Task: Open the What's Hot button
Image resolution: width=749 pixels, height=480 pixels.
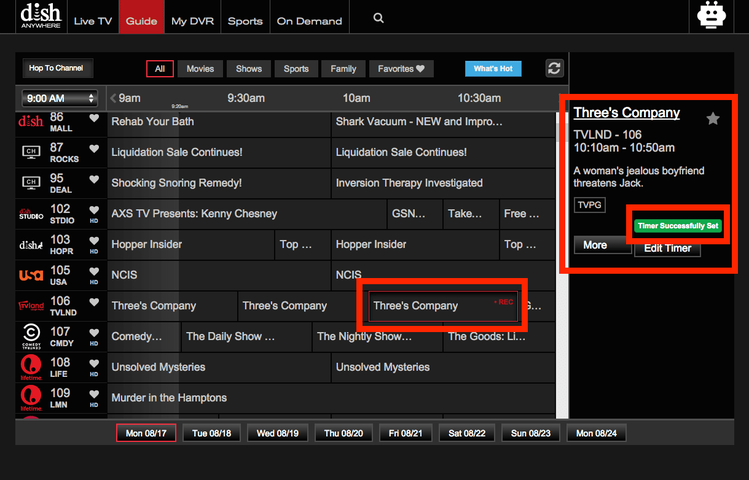Action: (493, 69)
